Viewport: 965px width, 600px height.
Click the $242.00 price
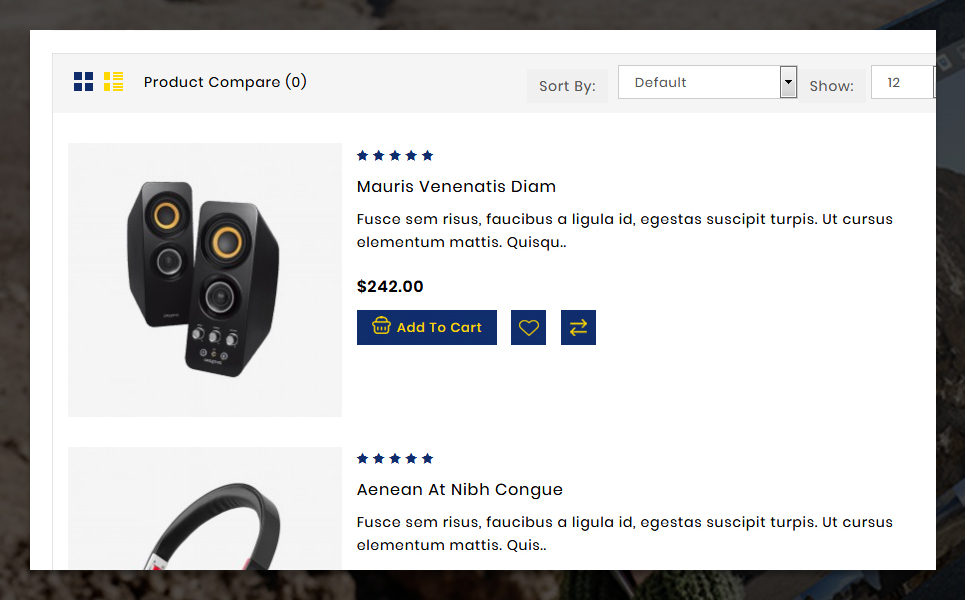[x=390, y=286]
